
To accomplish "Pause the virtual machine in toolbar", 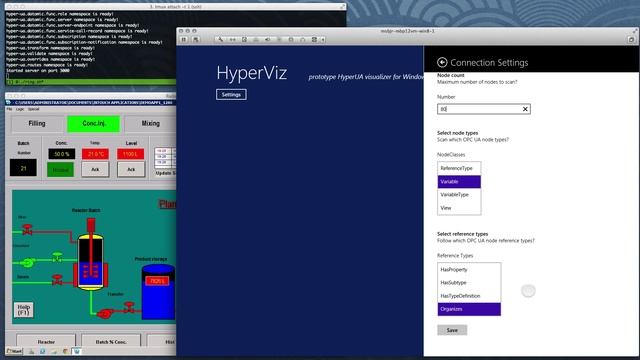I will [184, 40].
